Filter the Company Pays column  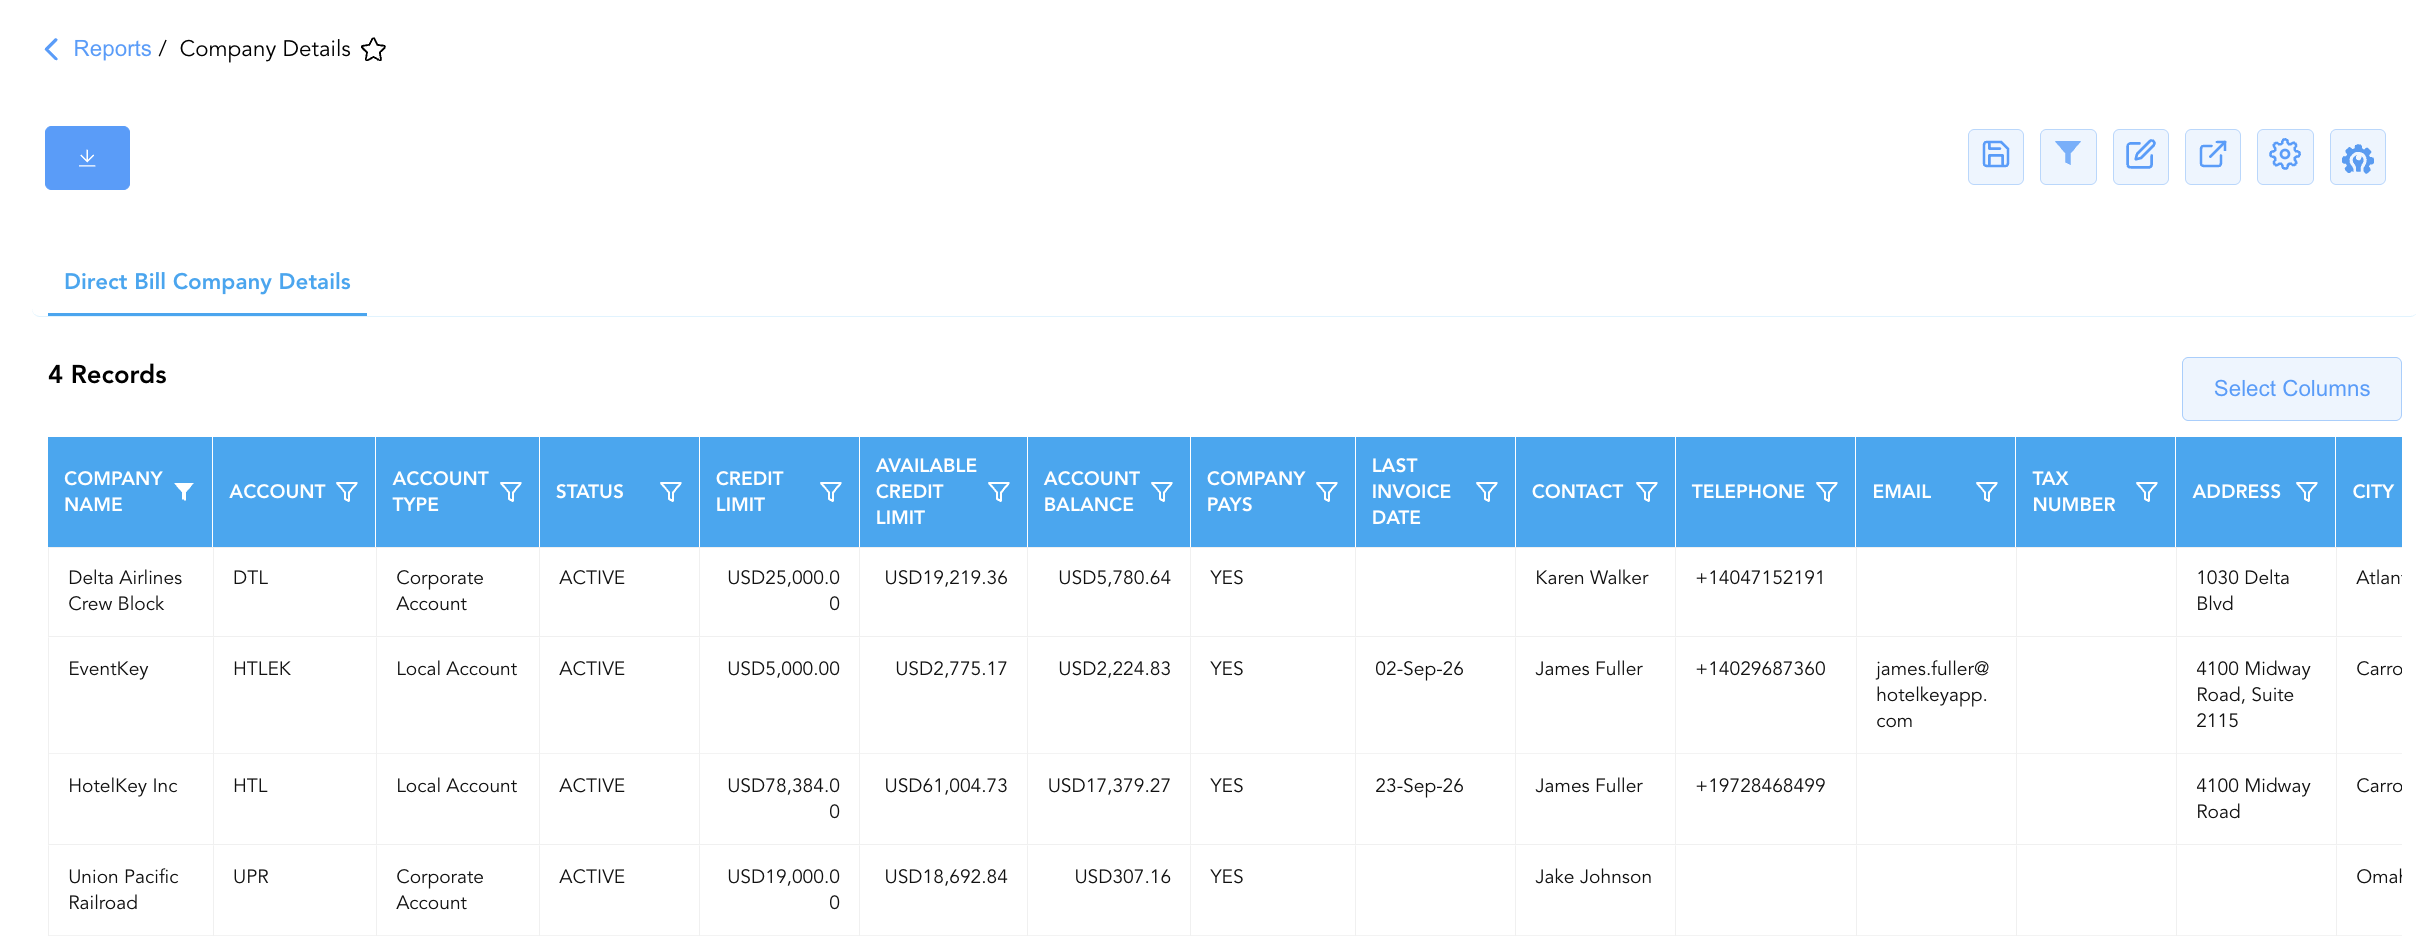coord(1327,492)
